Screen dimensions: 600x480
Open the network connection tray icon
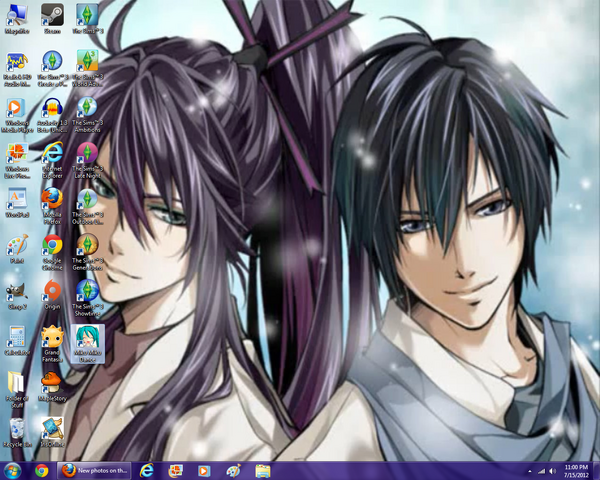[x=541, y=471]
